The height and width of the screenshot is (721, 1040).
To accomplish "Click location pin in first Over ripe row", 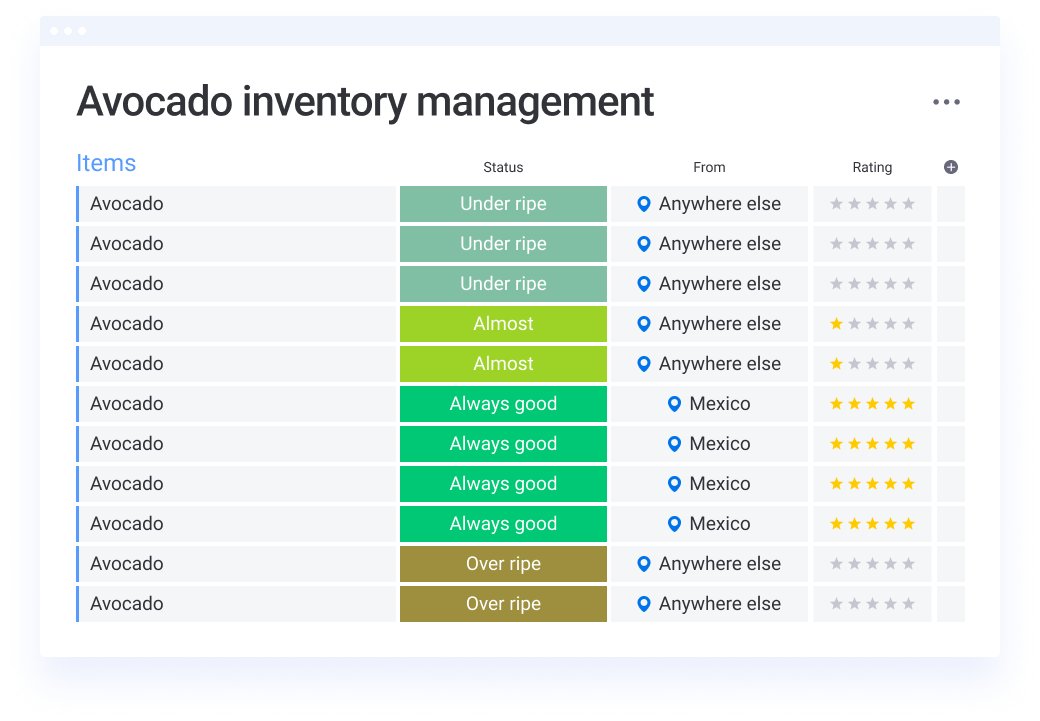I will click(643, 564).
